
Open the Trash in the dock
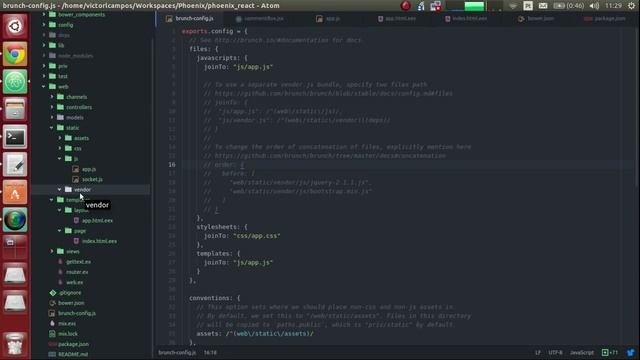(15, 344)
